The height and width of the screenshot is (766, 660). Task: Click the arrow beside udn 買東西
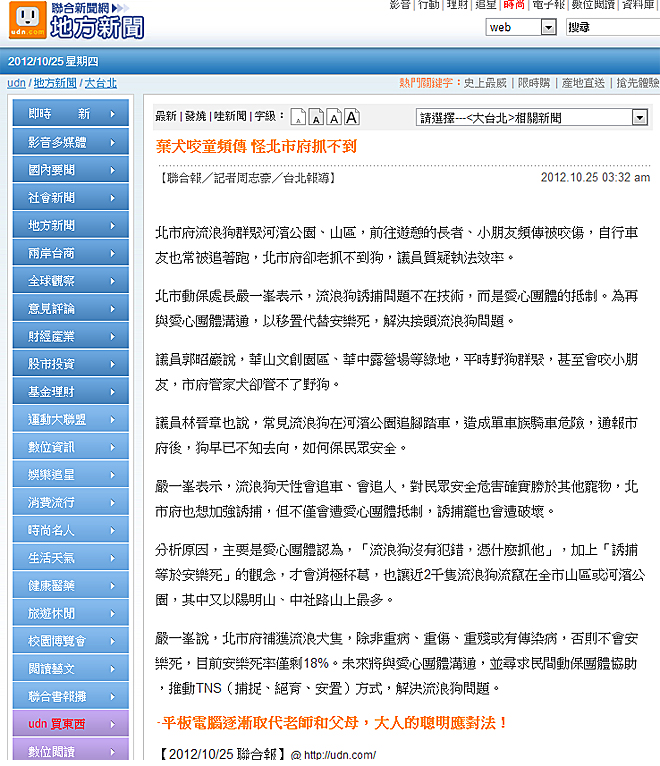[x=113, y=724]
